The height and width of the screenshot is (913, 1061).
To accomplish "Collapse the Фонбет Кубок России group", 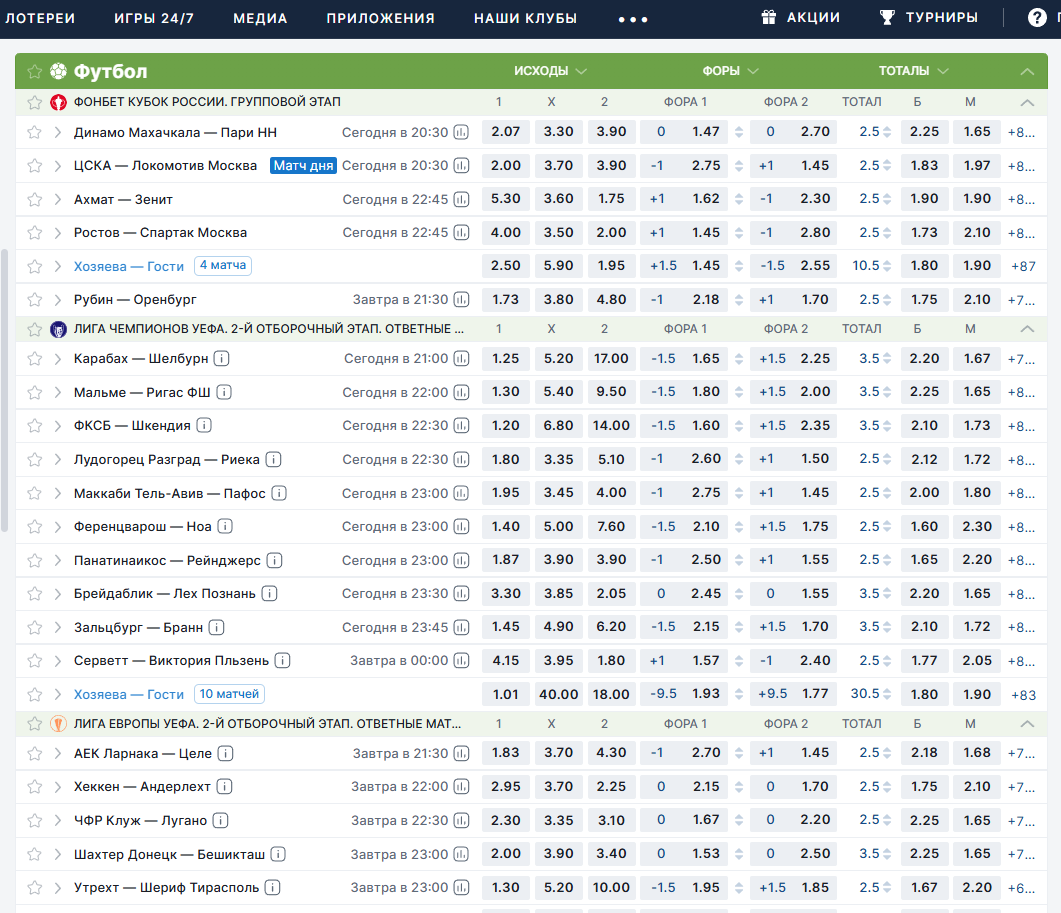I will click(x=1027, y=103).
